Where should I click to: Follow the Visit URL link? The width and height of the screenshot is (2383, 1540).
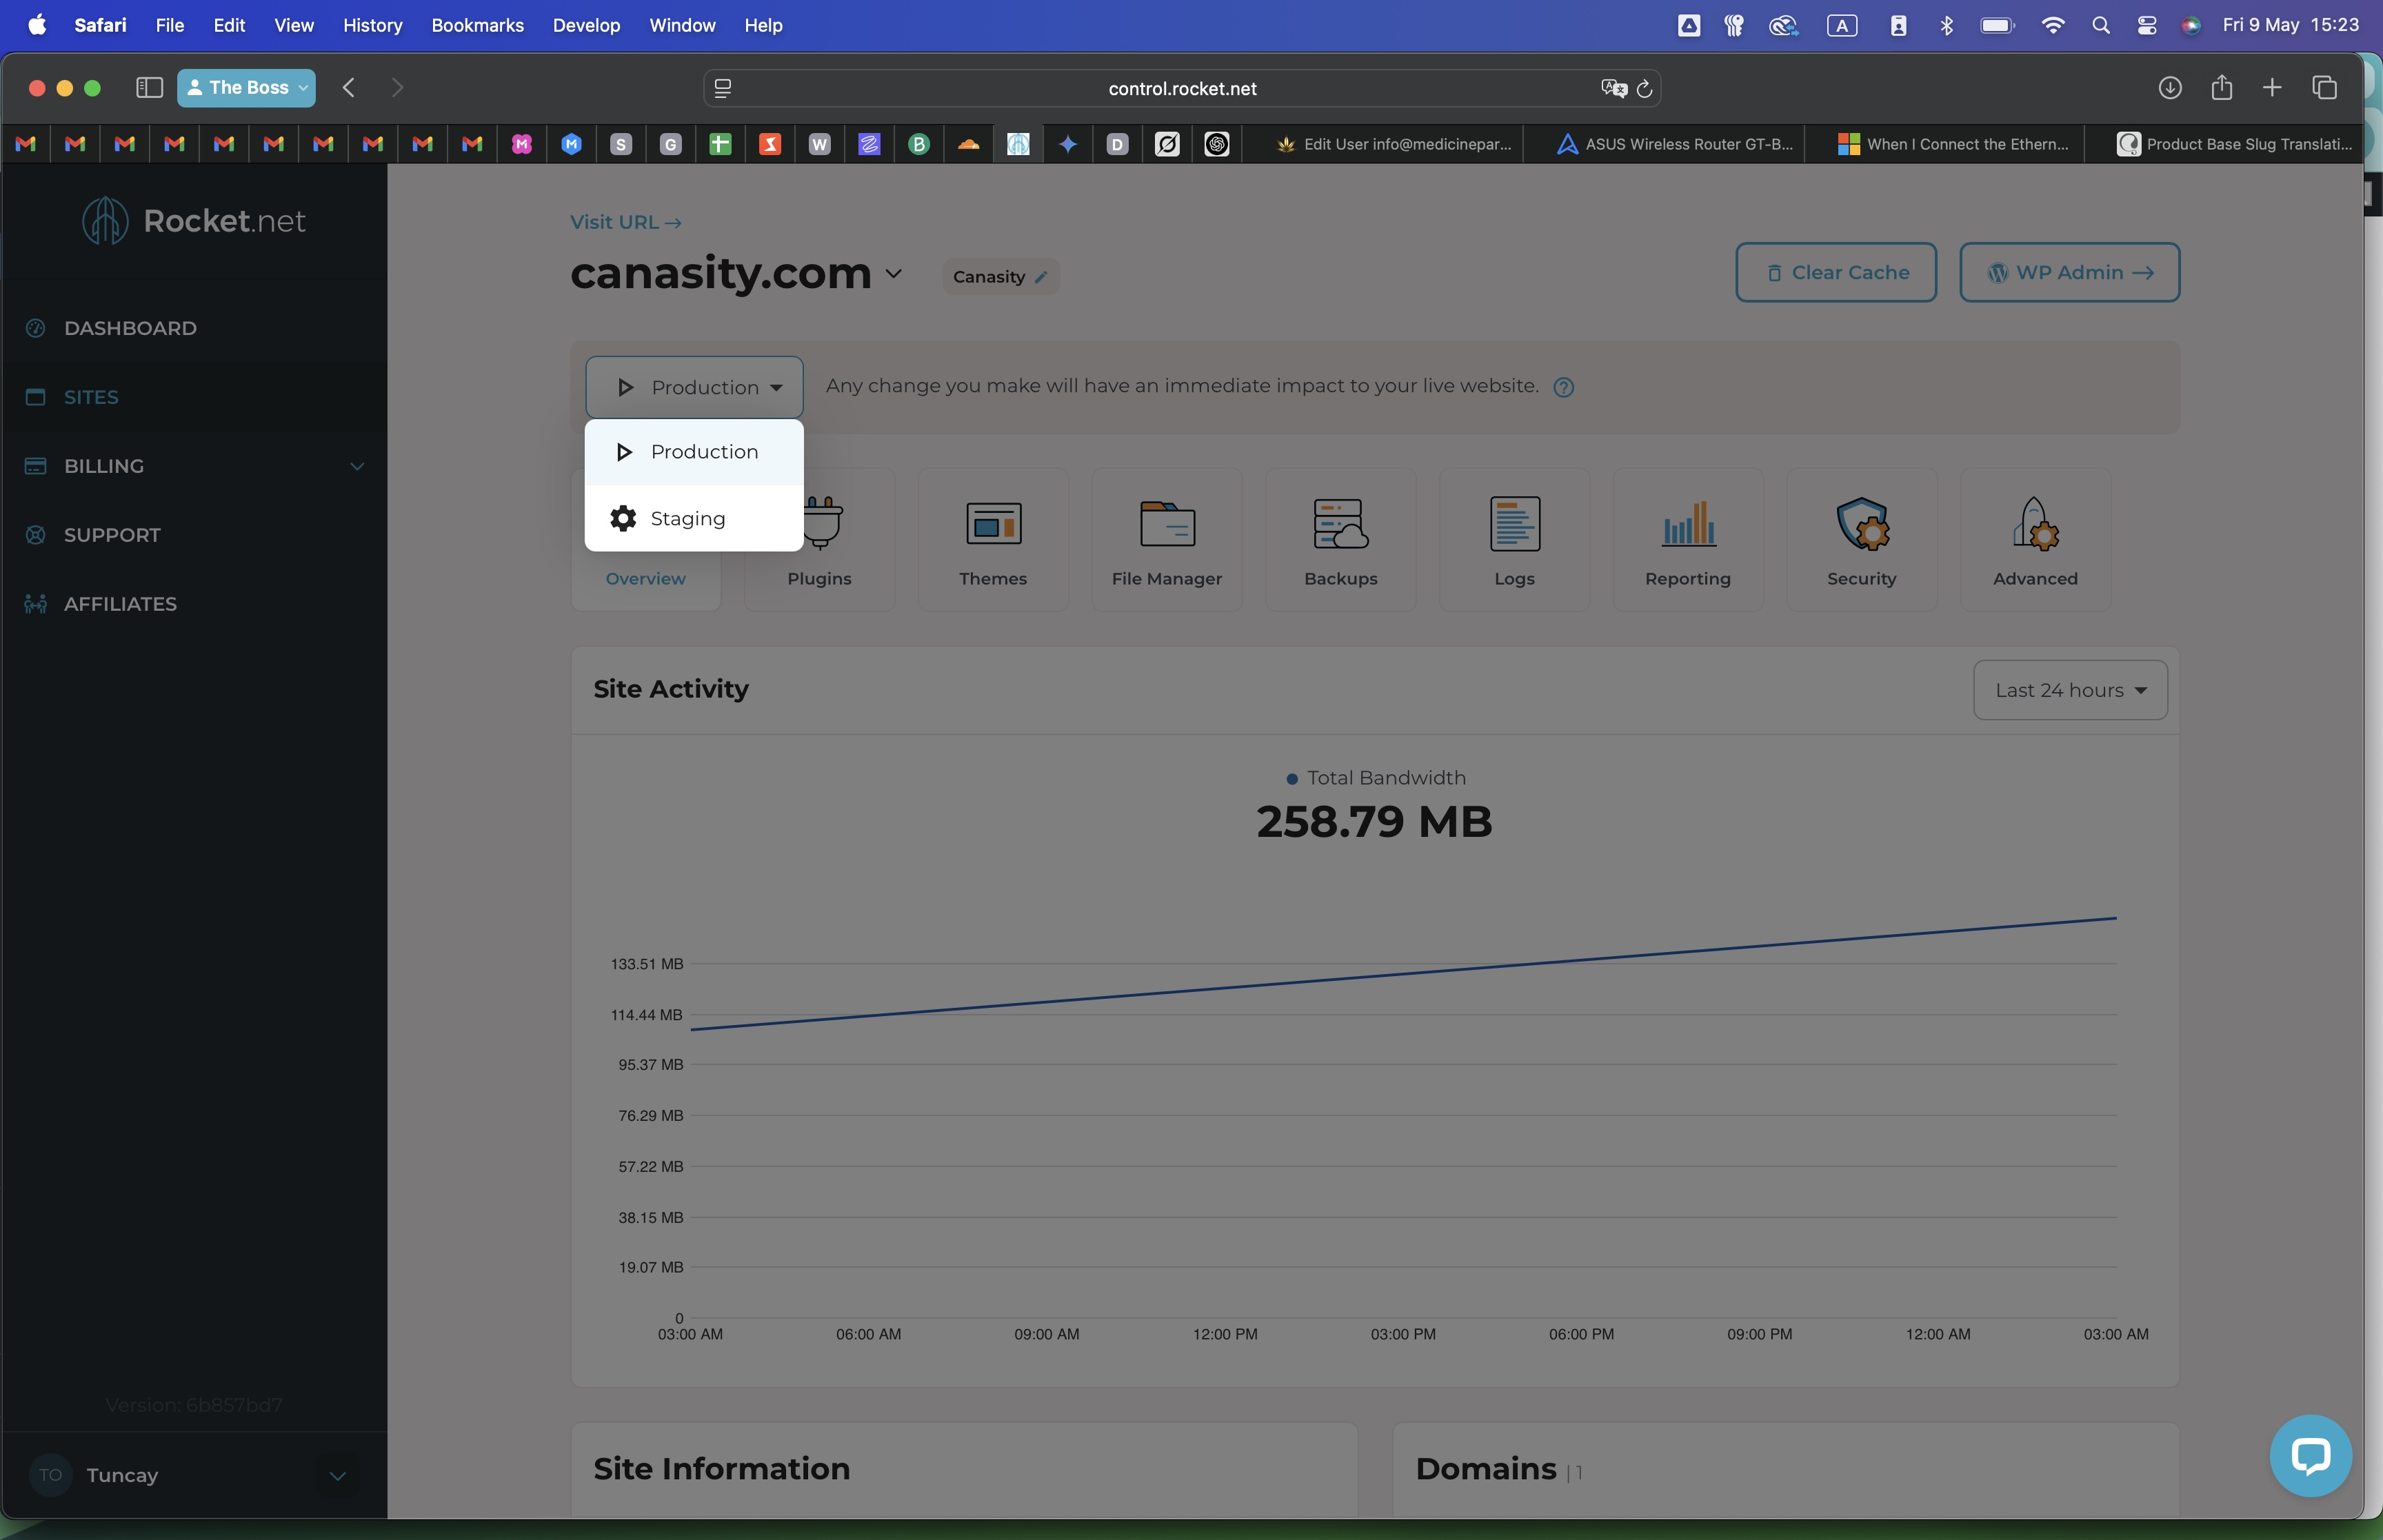625,222
